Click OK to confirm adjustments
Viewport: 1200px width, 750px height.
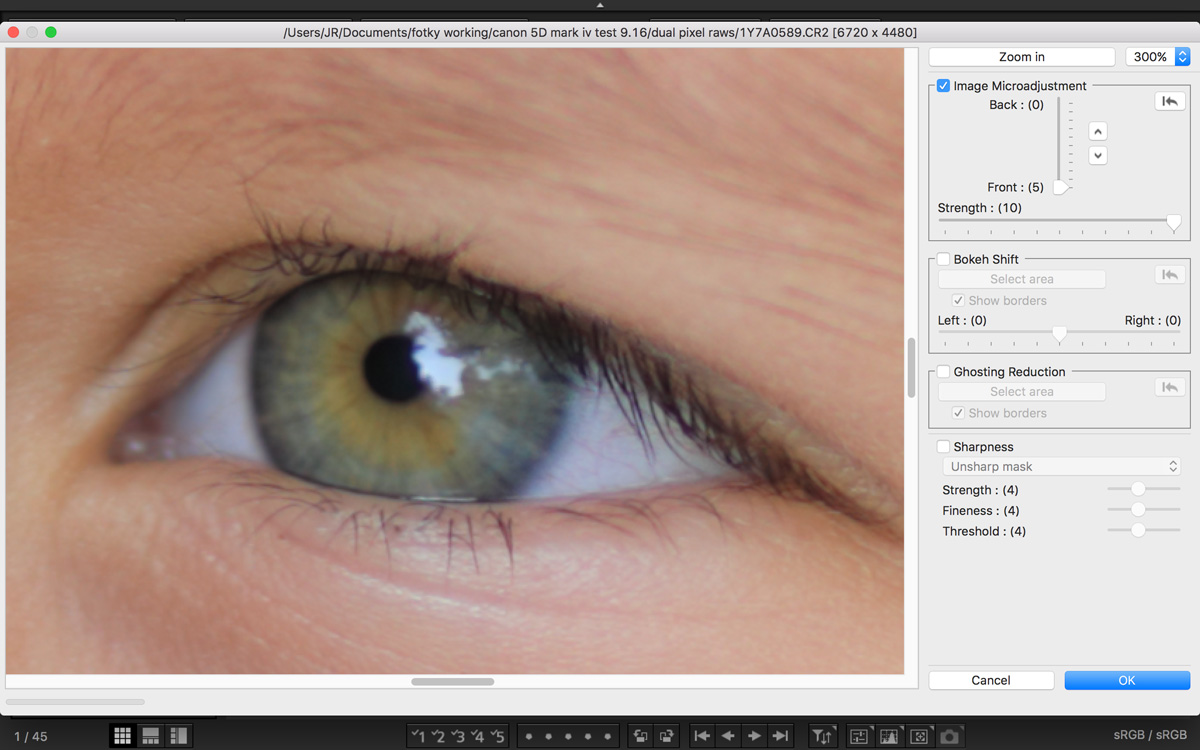[1127, 680]
